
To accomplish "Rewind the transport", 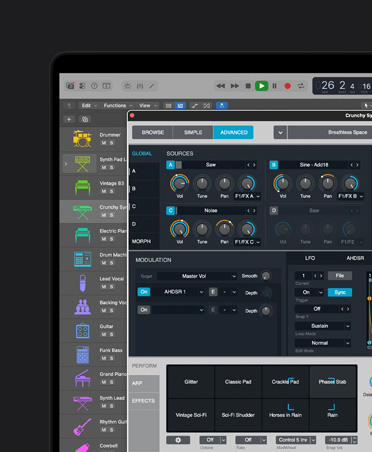I will (221, 86).
